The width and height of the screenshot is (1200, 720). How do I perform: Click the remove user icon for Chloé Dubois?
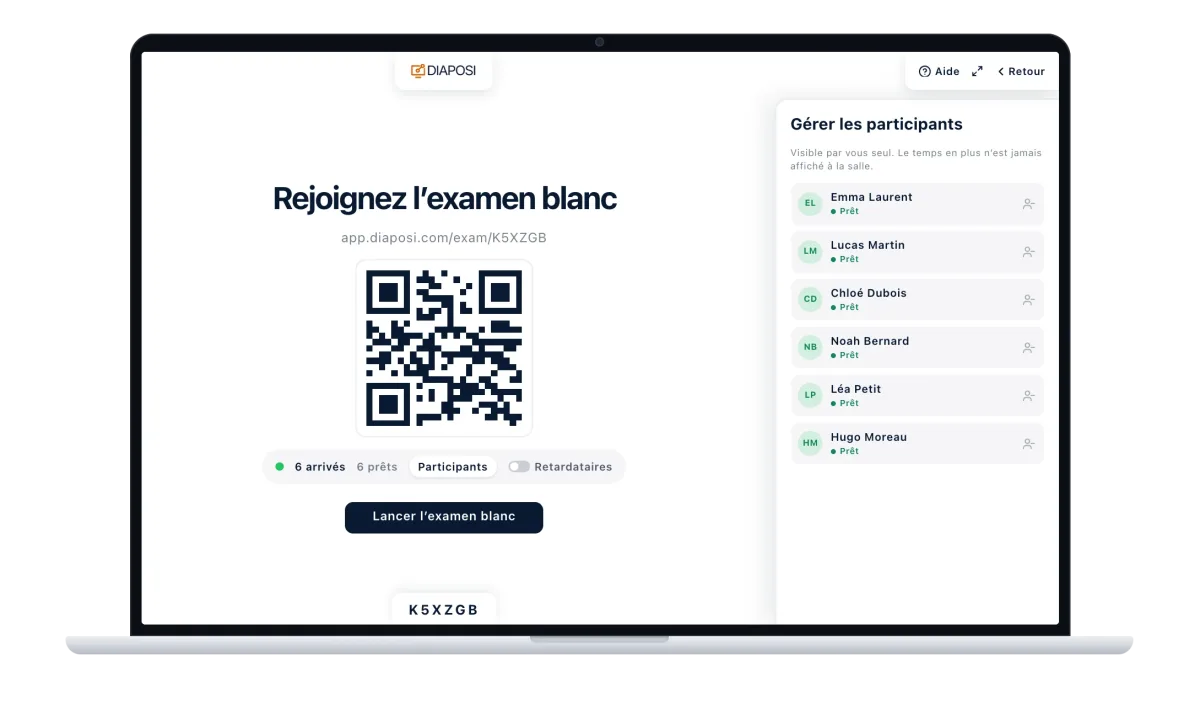(x=1028, y=300)
